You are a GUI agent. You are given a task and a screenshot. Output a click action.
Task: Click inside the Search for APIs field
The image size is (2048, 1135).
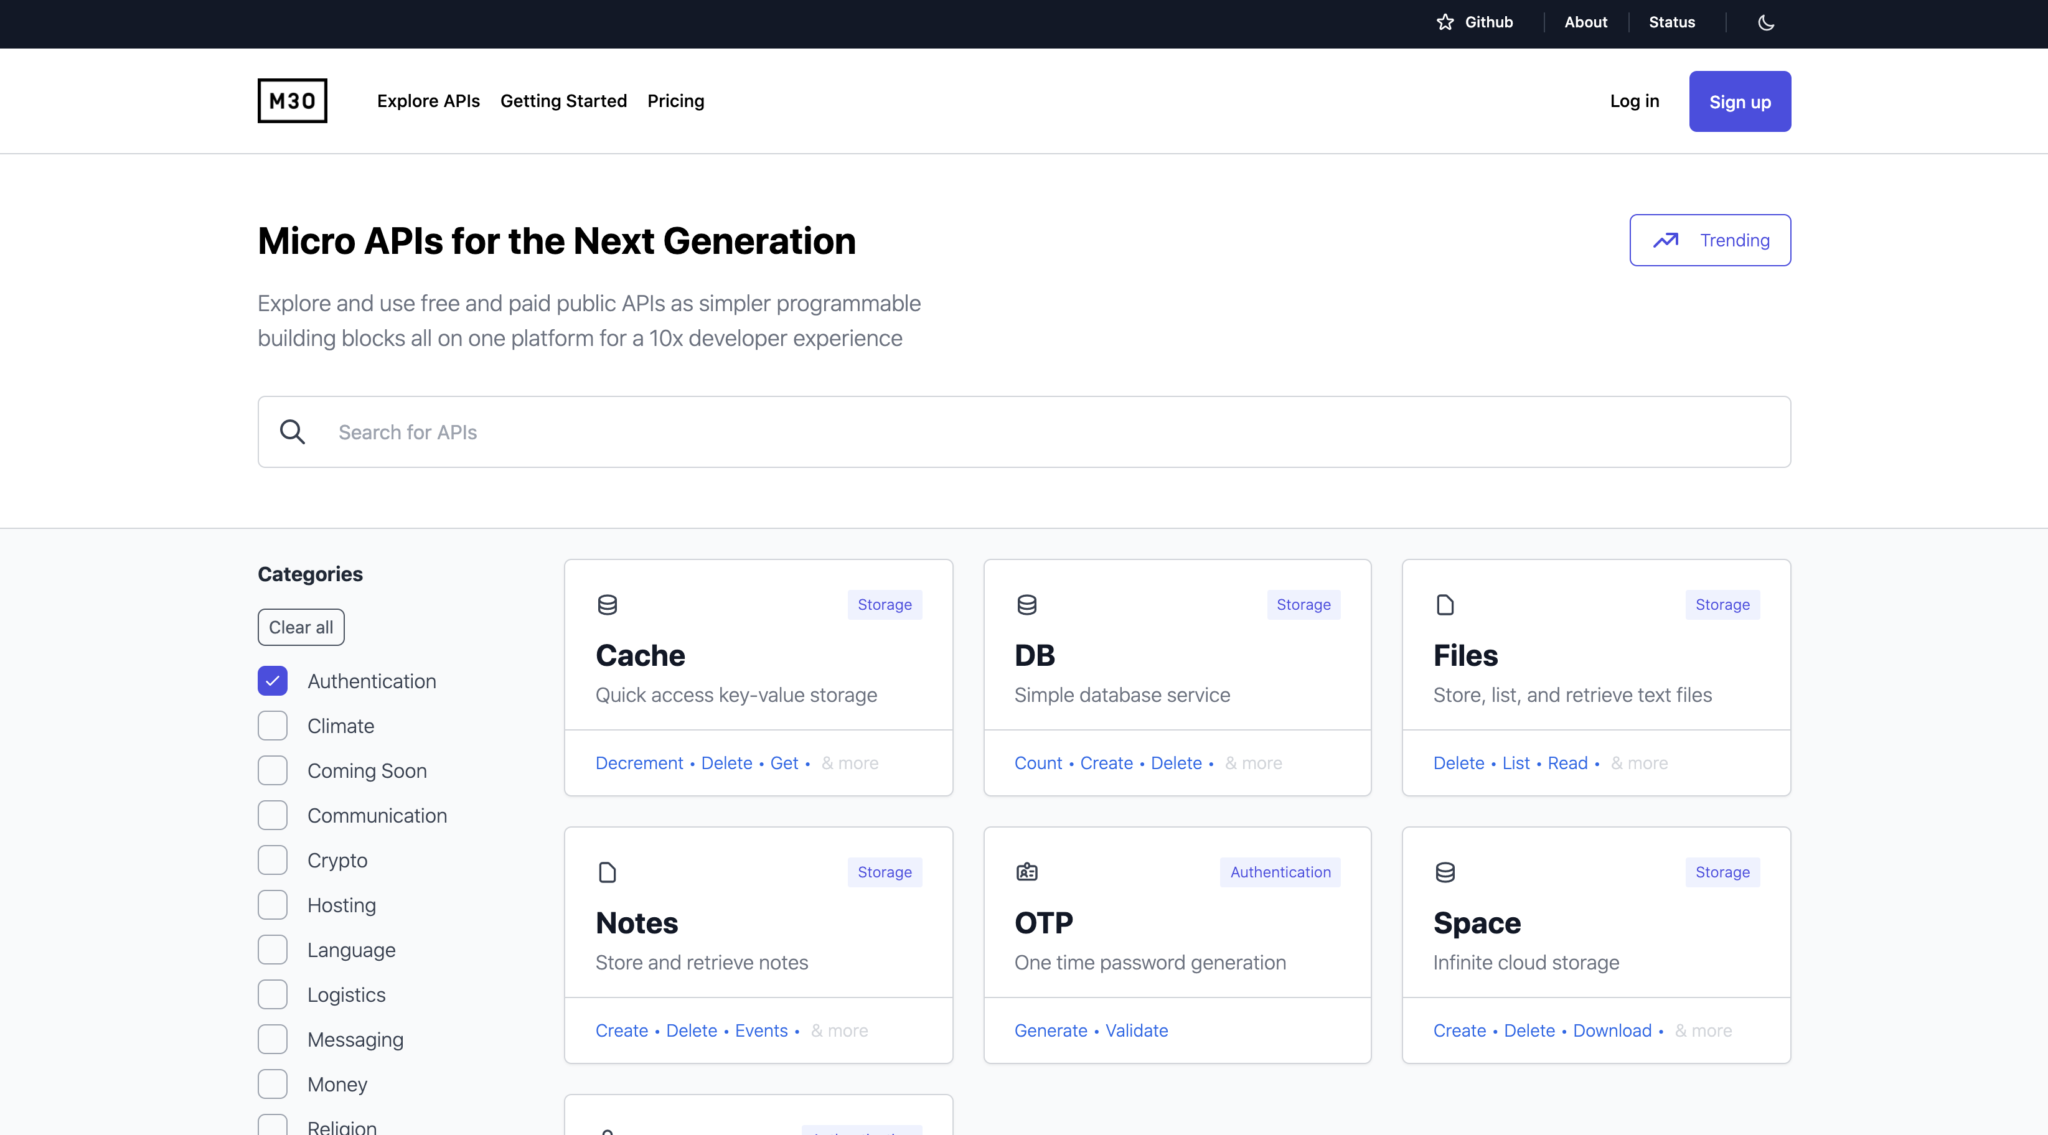click(700, 431)
